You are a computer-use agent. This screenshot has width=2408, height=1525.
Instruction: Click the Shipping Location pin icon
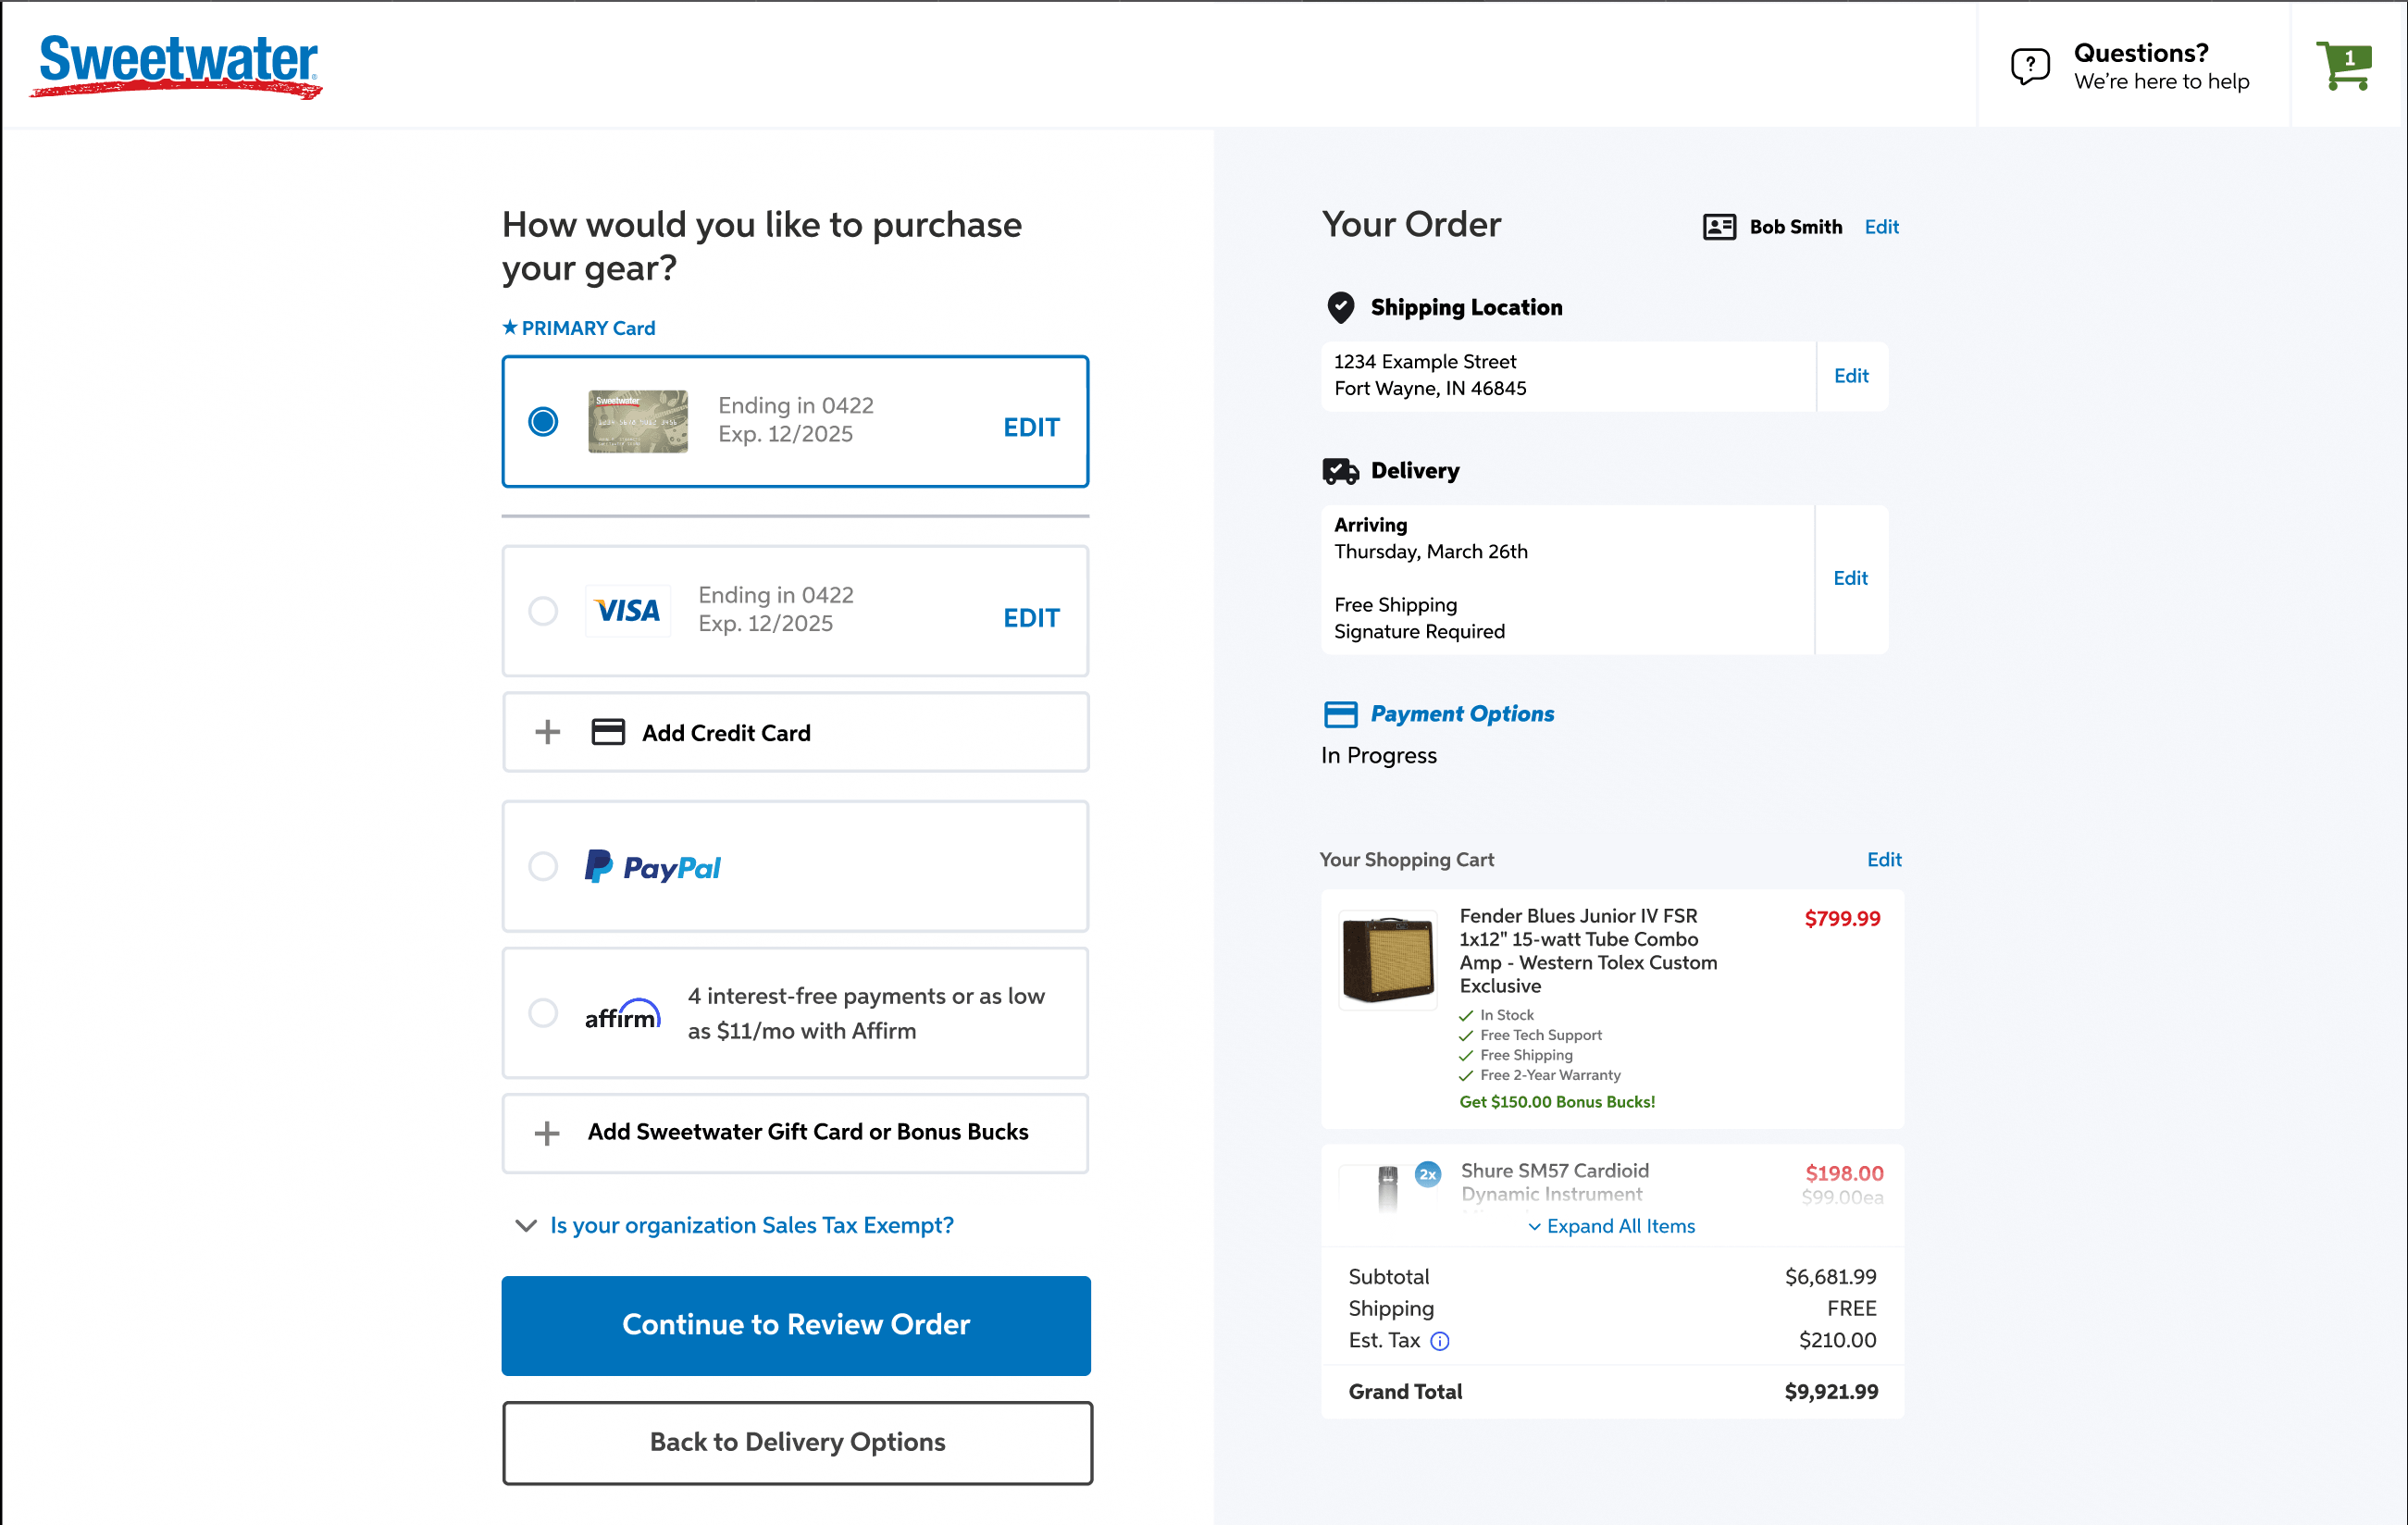[x=1340, y=307]
